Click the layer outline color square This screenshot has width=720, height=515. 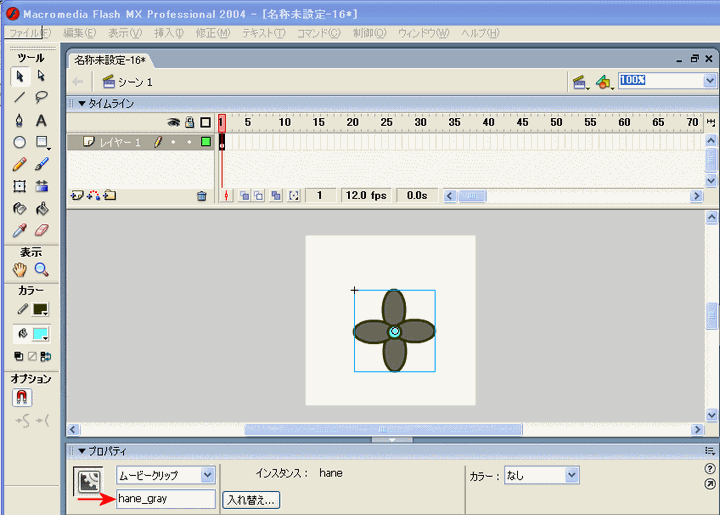[x=206, y=142]
